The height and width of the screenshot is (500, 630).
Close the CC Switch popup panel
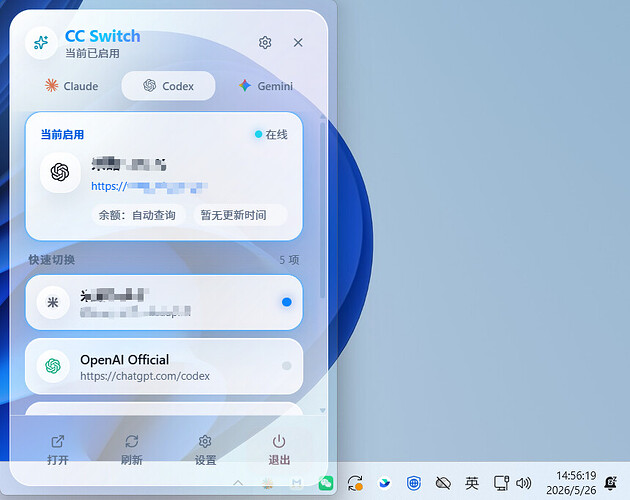pos(298,42)
